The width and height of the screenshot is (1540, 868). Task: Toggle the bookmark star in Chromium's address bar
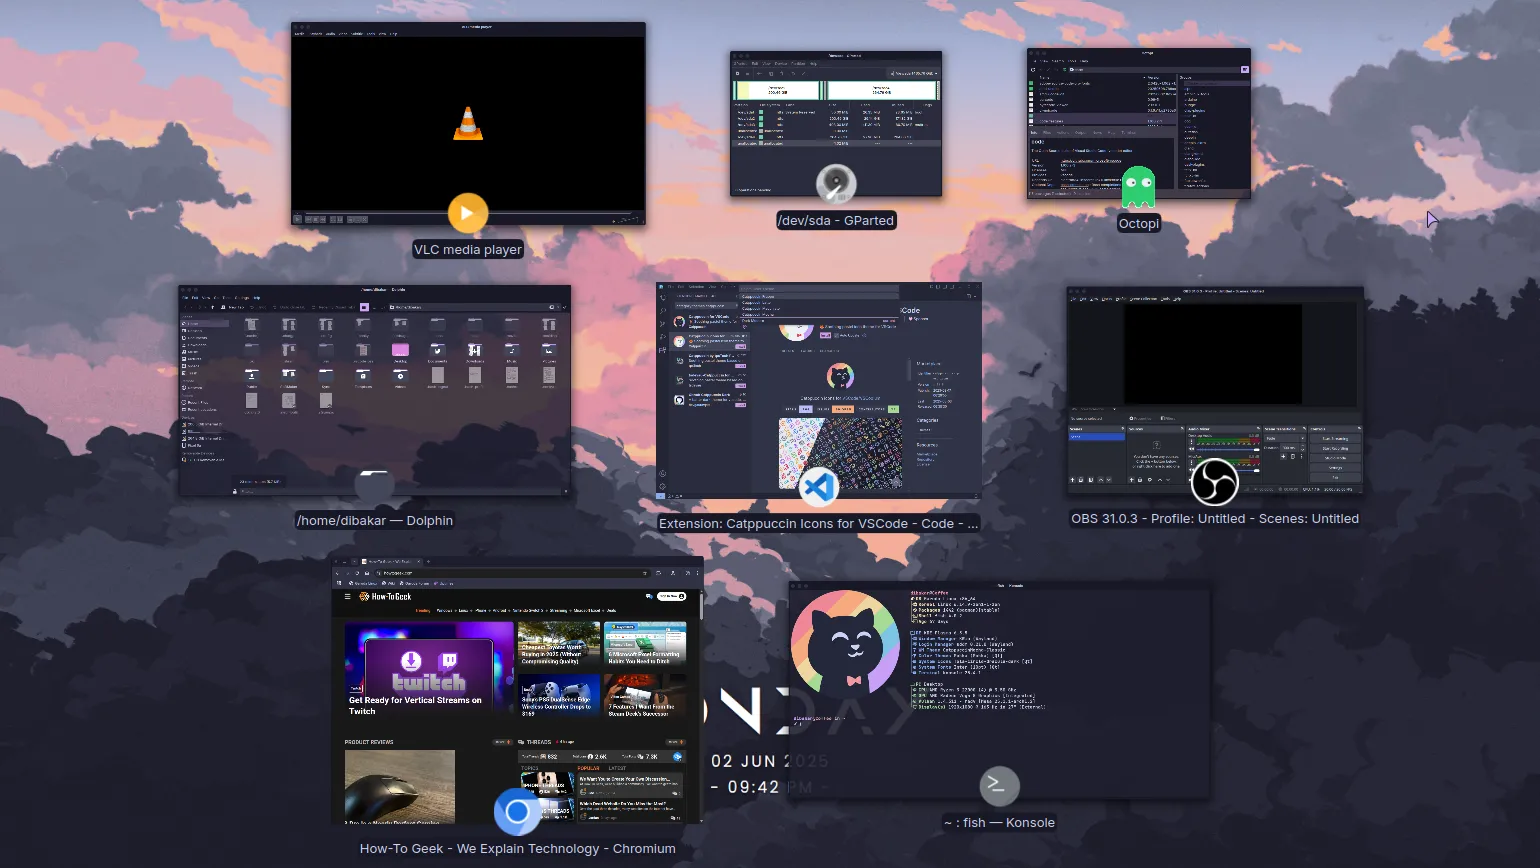coord(644,573)
